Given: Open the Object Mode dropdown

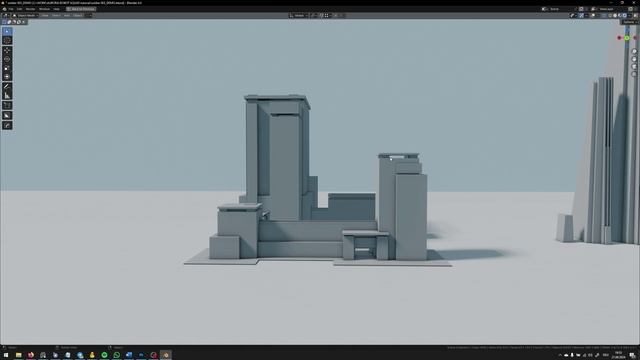Looking at the screenshot, I should pyautogui.click(x=26, y=16).
